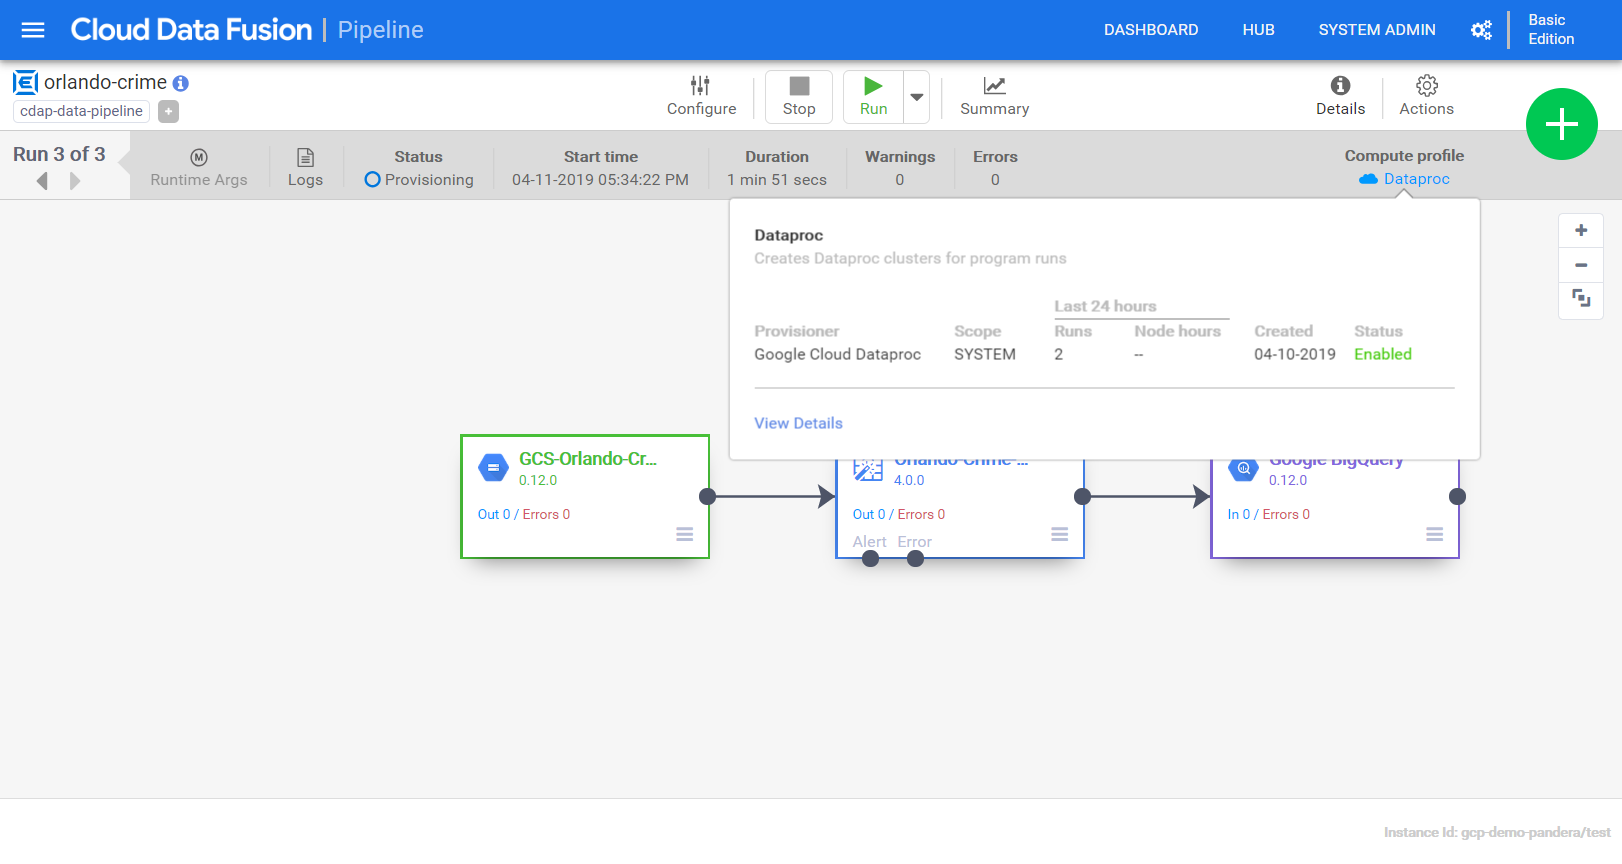Open GCS-Orlando-Cr node hamburger menu

[684, 534]
